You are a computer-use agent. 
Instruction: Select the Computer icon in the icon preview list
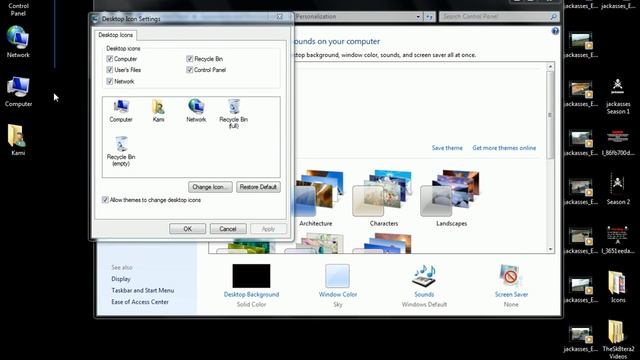(x=121, y=110)
